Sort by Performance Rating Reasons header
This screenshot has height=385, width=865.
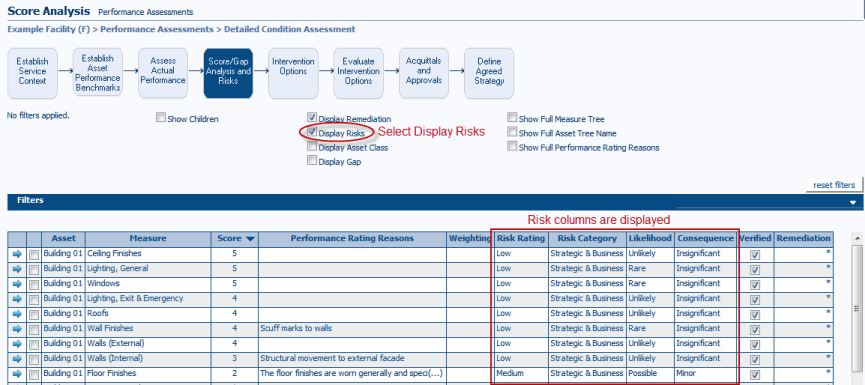352,239
